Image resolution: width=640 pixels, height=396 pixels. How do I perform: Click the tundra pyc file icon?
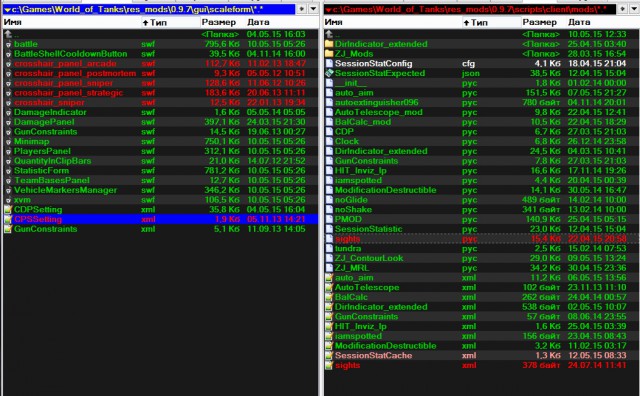tap(329, 249)
